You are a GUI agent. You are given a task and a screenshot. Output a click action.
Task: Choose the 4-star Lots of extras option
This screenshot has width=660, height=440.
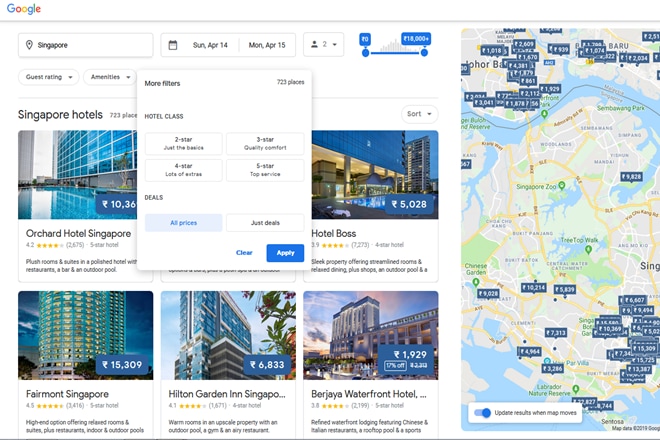[x=184, y=170]
